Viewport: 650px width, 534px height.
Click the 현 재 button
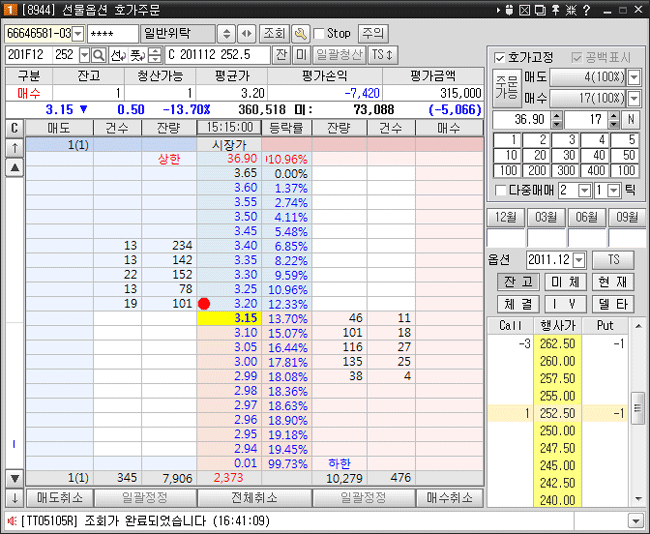613,282
